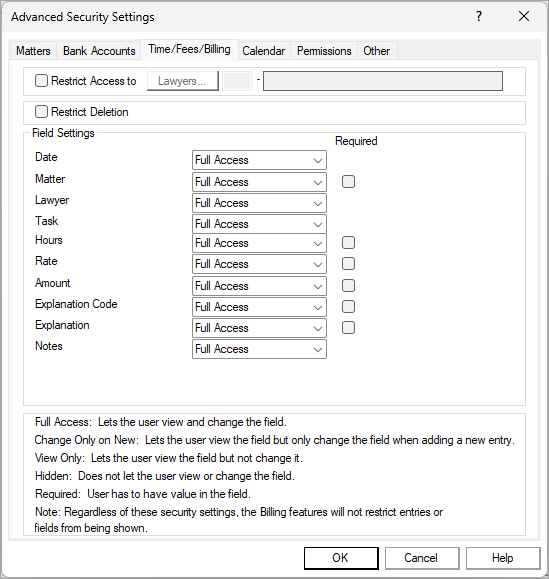Click the Required column header text
Viewport: 549px width, 579px height.
(x=356, y=141)
